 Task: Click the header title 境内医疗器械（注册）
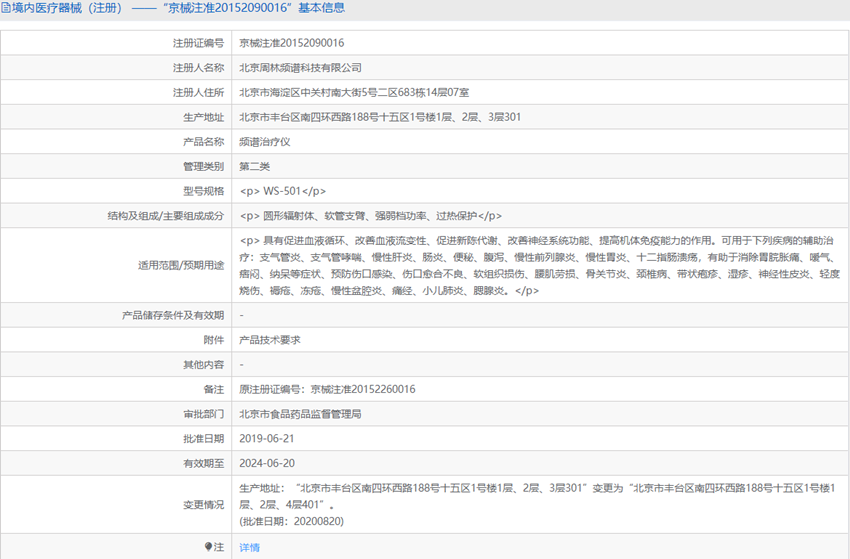tap(67, 8)
